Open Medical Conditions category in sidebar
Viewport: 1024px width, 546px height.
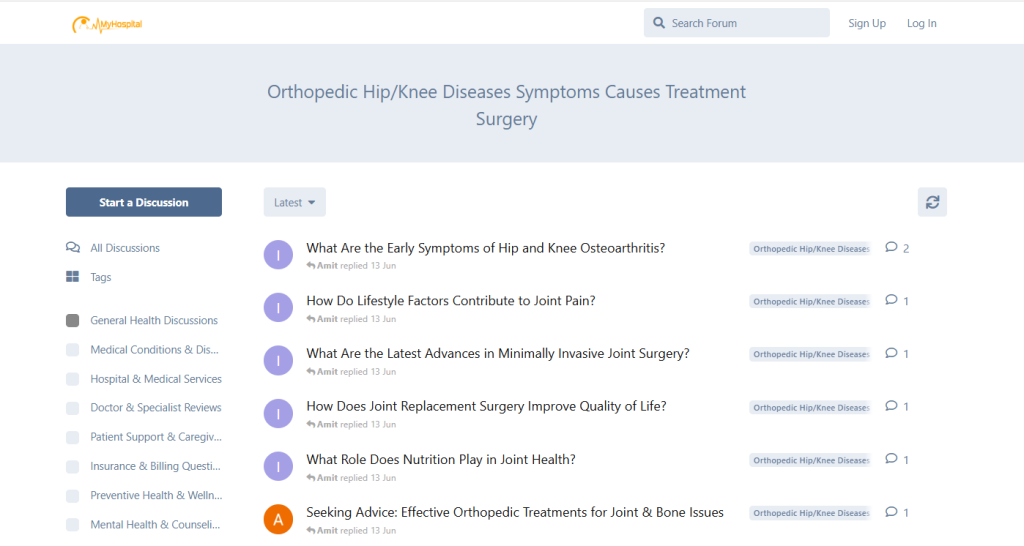tap(154, 350)
